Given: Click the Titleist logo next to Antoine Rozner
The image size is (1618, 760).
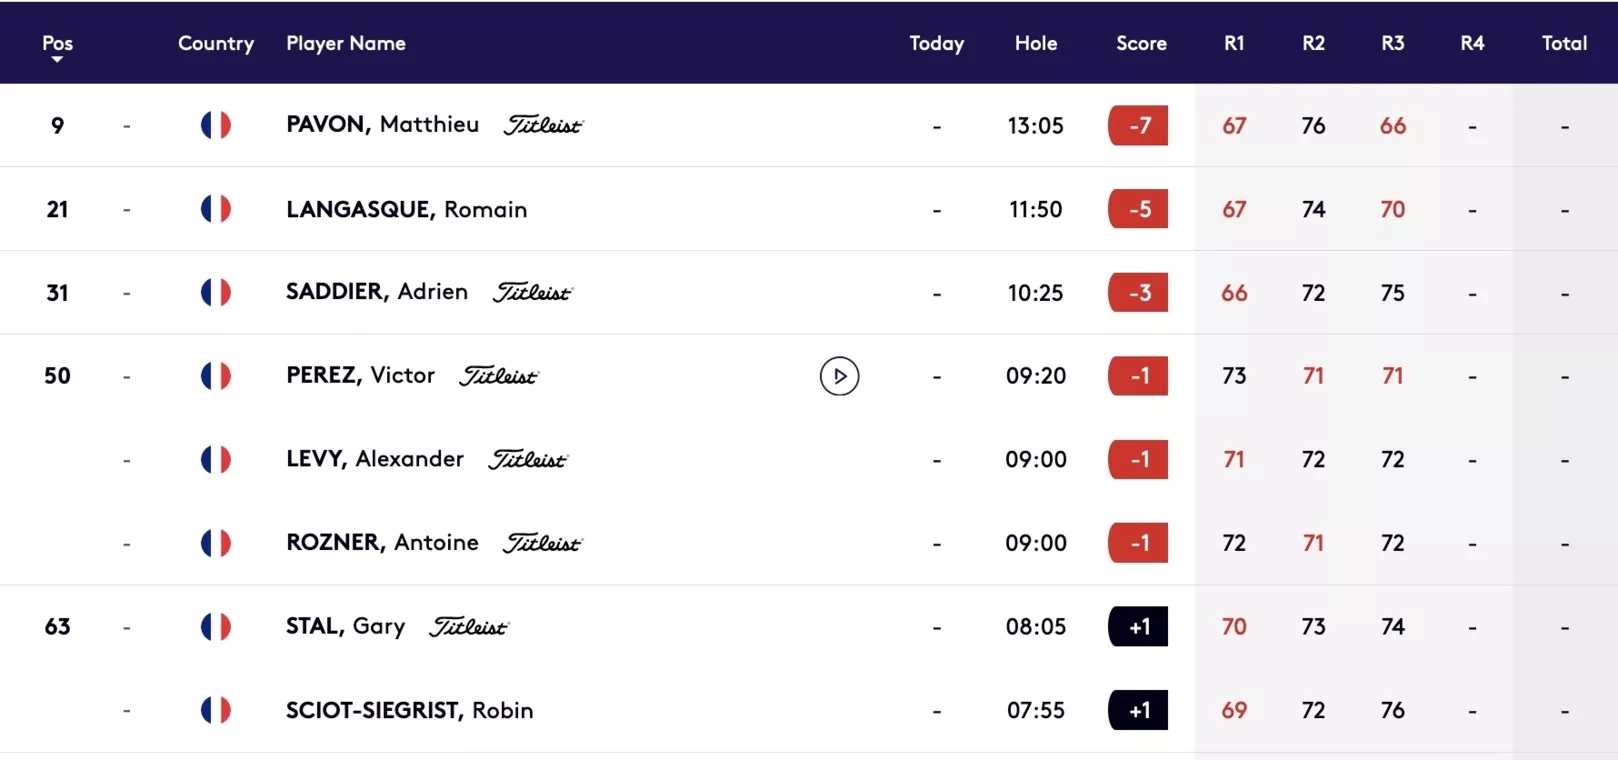Looking at the screenshot, I should 543,543.
